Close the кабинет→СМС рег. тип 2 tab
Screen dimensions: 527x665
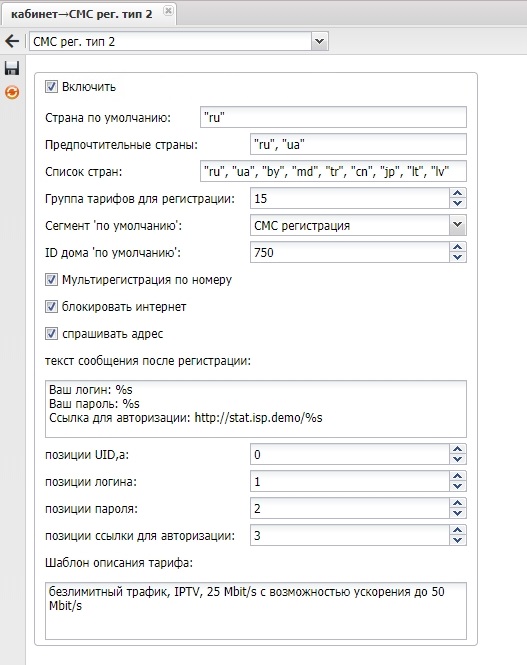click(x=168, y=11)
